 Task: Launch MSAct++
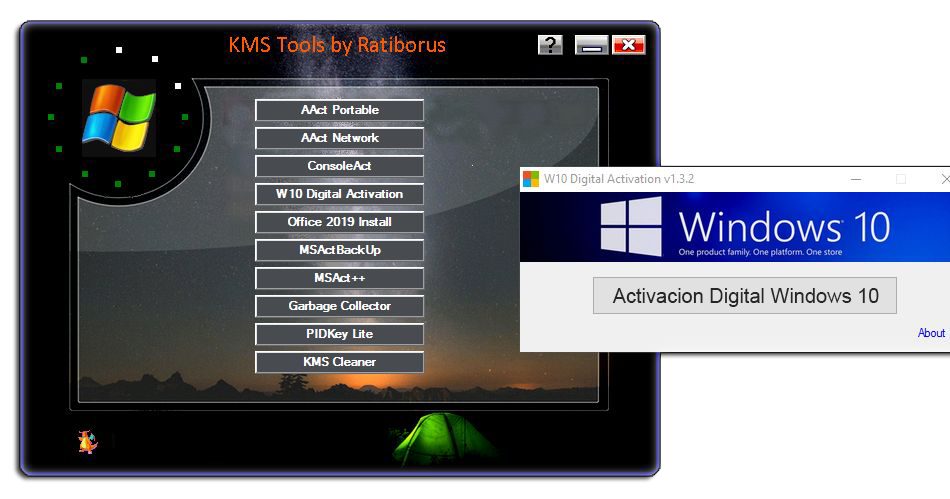(x=339, y=278)
